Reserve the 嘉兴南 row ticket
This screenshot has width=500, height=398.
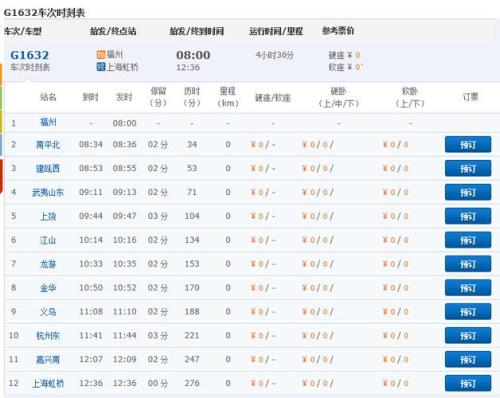(x=468, y=359)
